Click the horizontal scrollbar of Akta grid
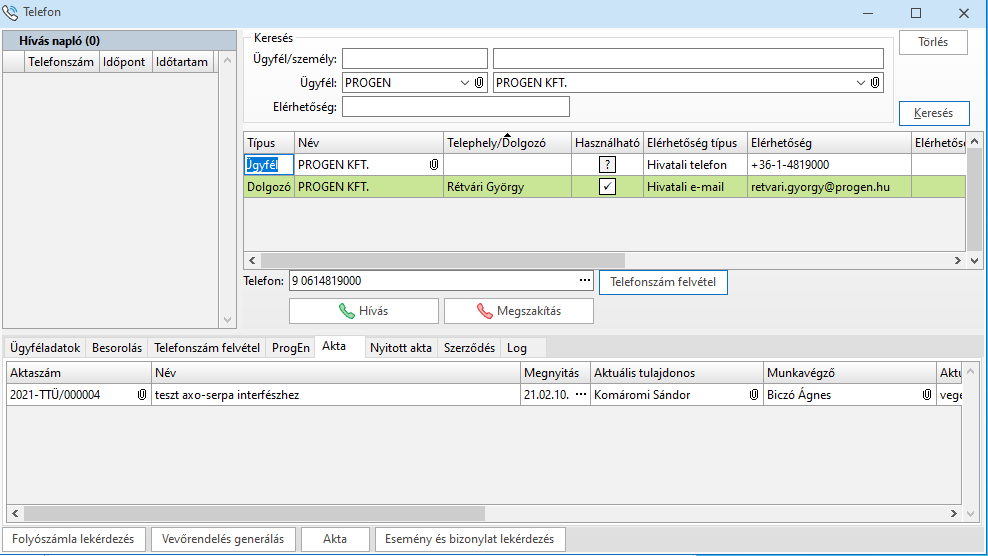The height and width of the screenshot is (556, 988). point(255,513)
